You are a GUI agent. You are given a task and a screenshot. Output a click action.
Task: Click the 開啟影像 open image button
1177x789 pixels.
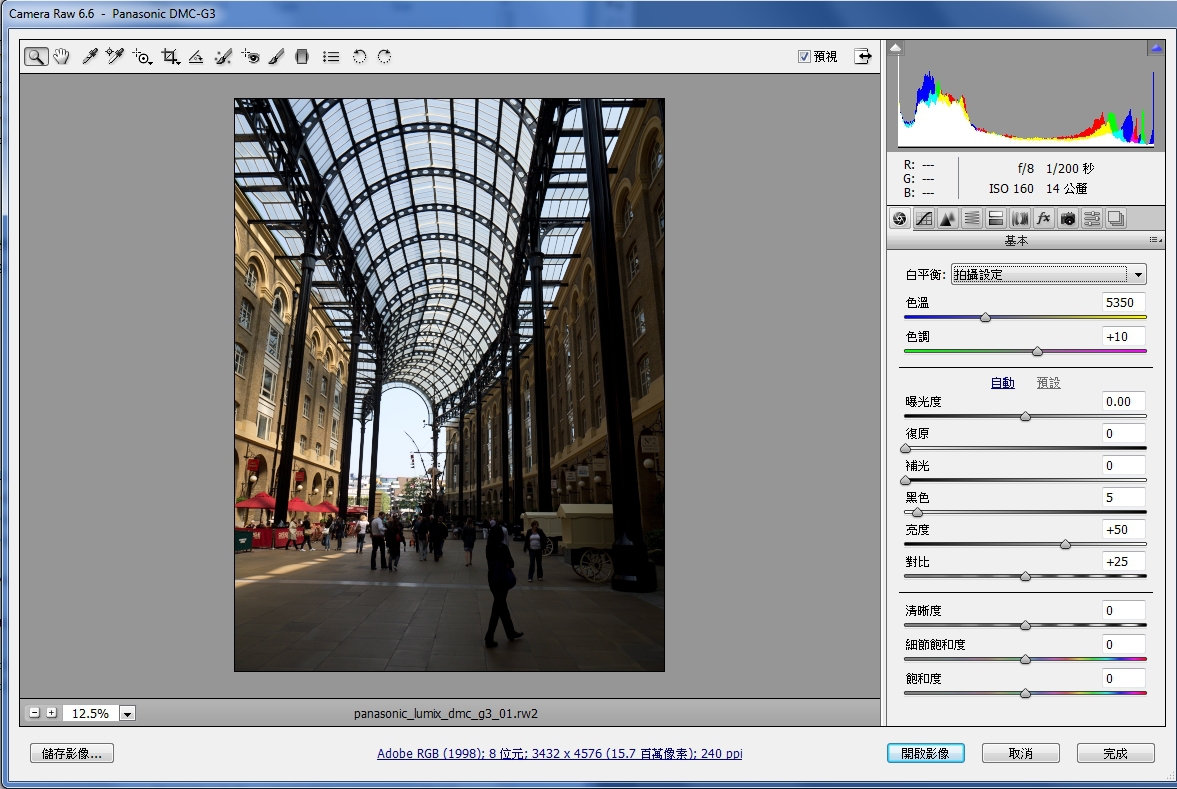pos(925,753)
